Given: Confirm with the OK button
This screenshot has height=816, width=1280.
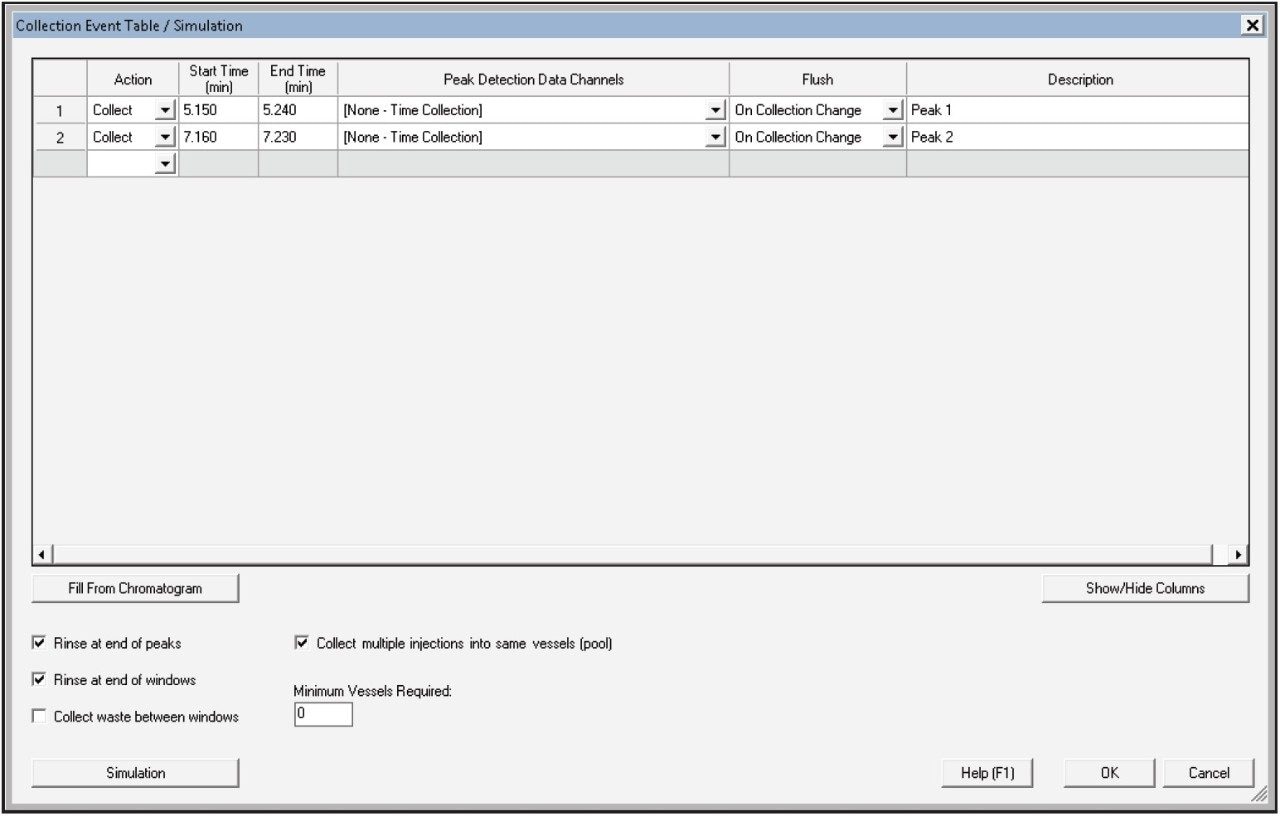Looking at the screenshot, I should pyautogui.click(x=1110, y=773).
